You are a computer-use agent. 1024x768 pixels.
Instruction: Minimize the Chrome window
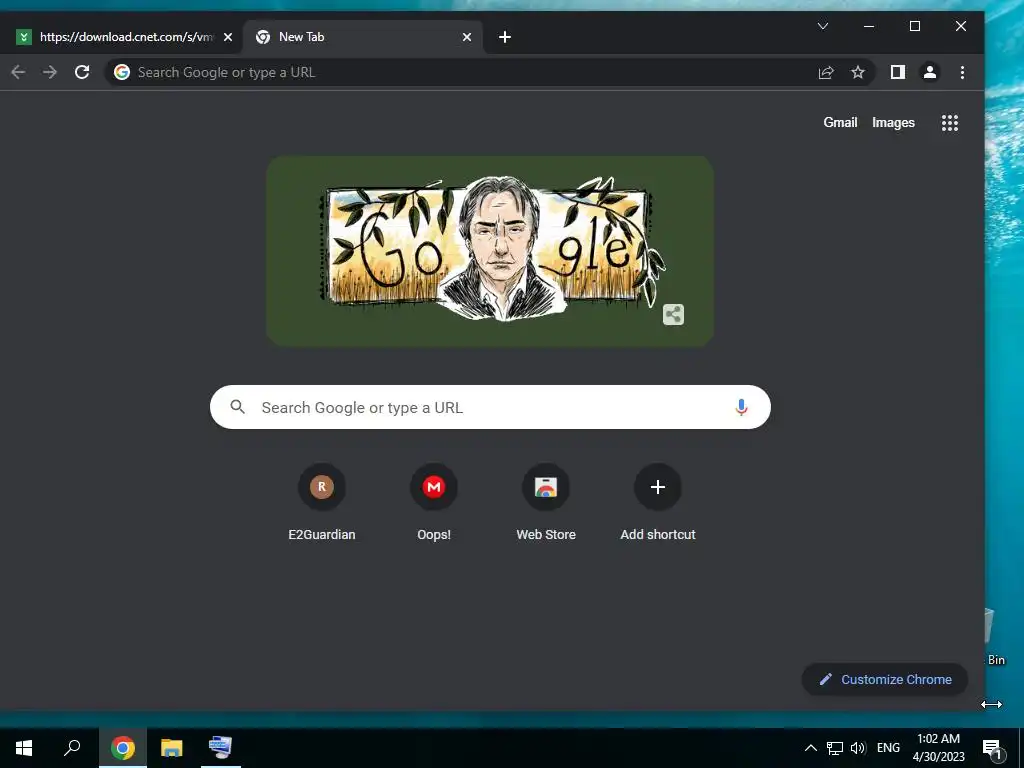869,26
